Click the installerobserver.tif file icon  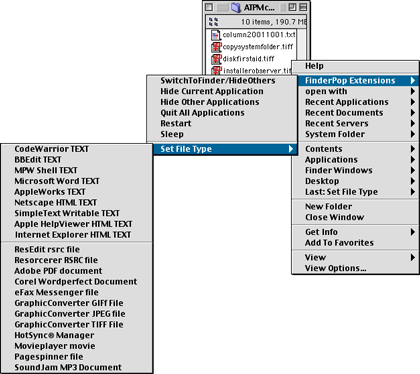216,70
